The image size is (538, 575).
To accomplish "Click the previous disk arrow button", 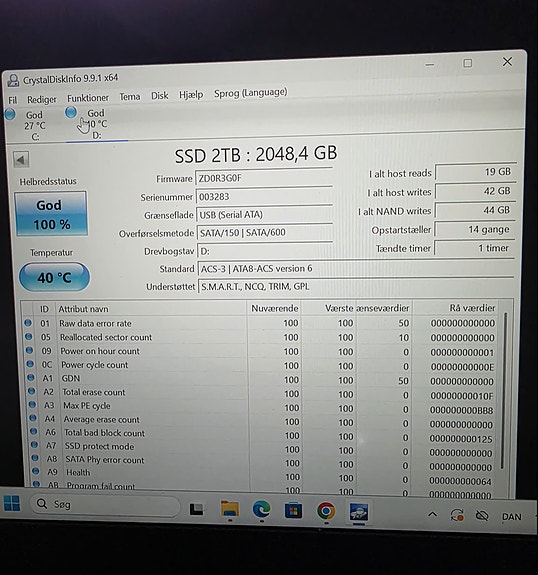I will tap(21, 160).
